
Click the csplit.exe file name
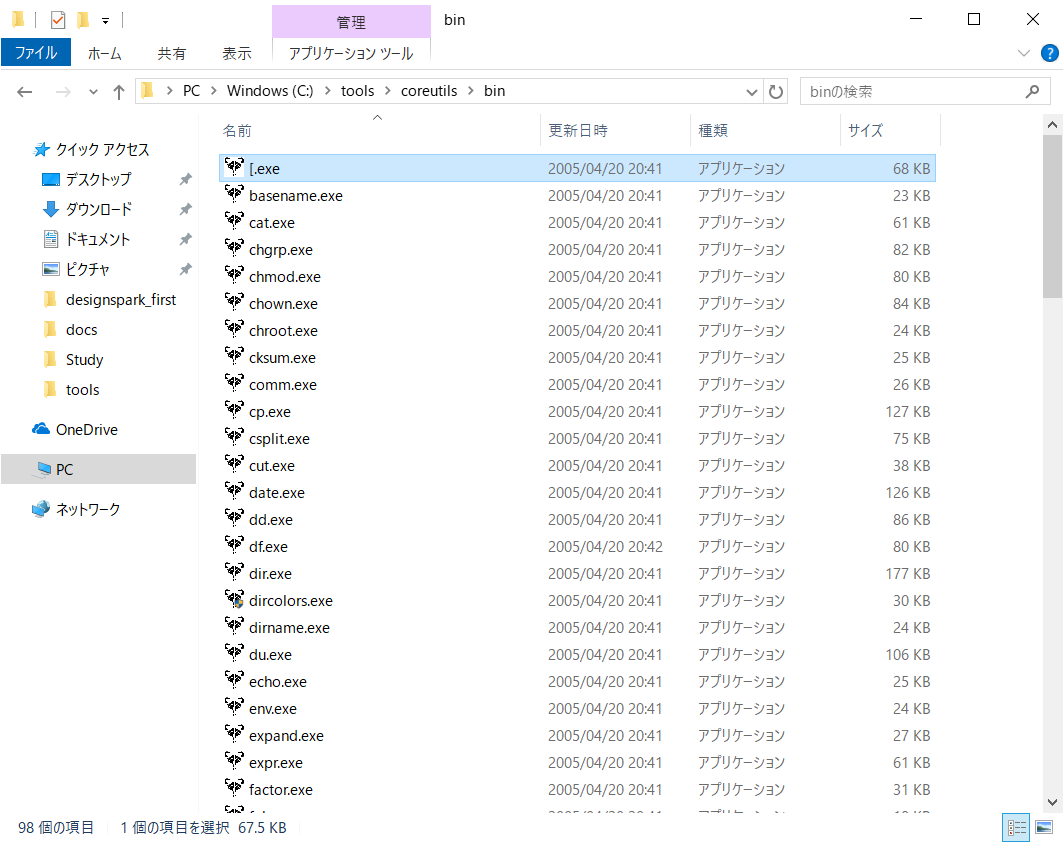(279, 439)
